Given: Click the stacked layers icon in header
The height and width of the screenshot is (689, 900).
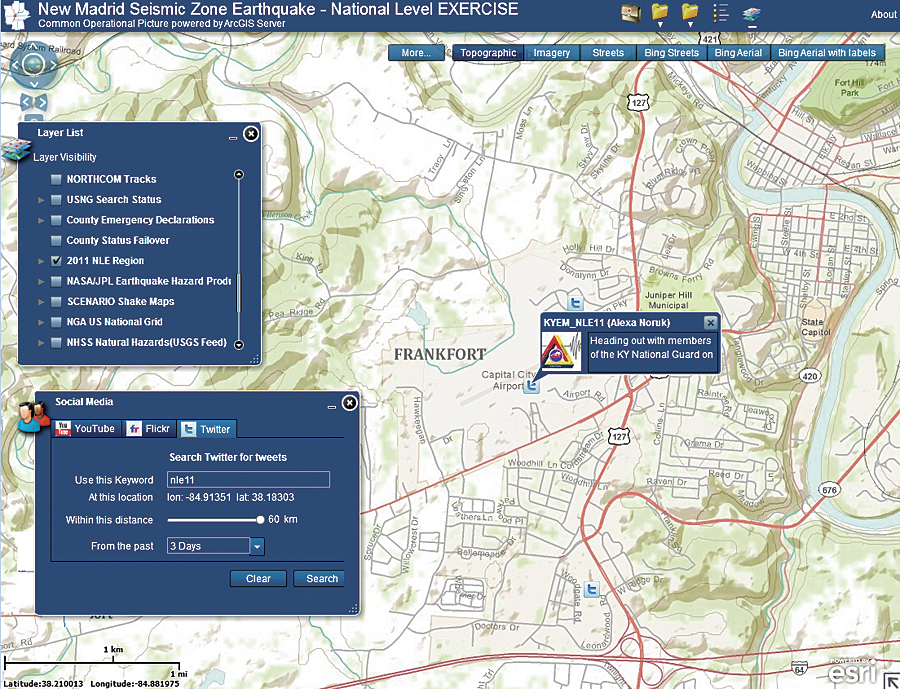Looking at the screenshot, I should (751, 14).
